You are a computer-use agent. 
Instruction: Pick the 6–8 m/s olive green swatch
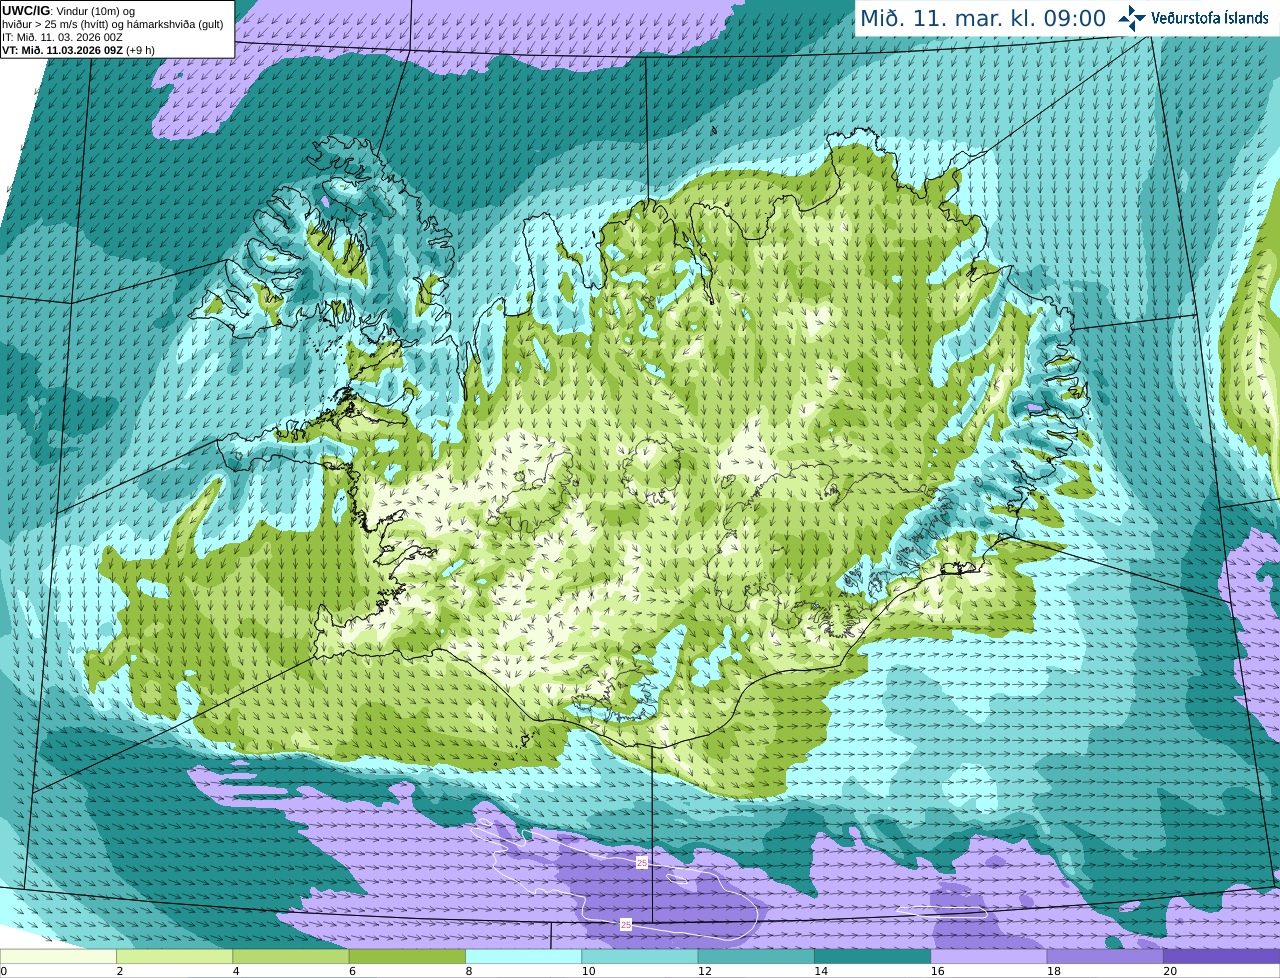pyautogui.click(x=407, y=957)
